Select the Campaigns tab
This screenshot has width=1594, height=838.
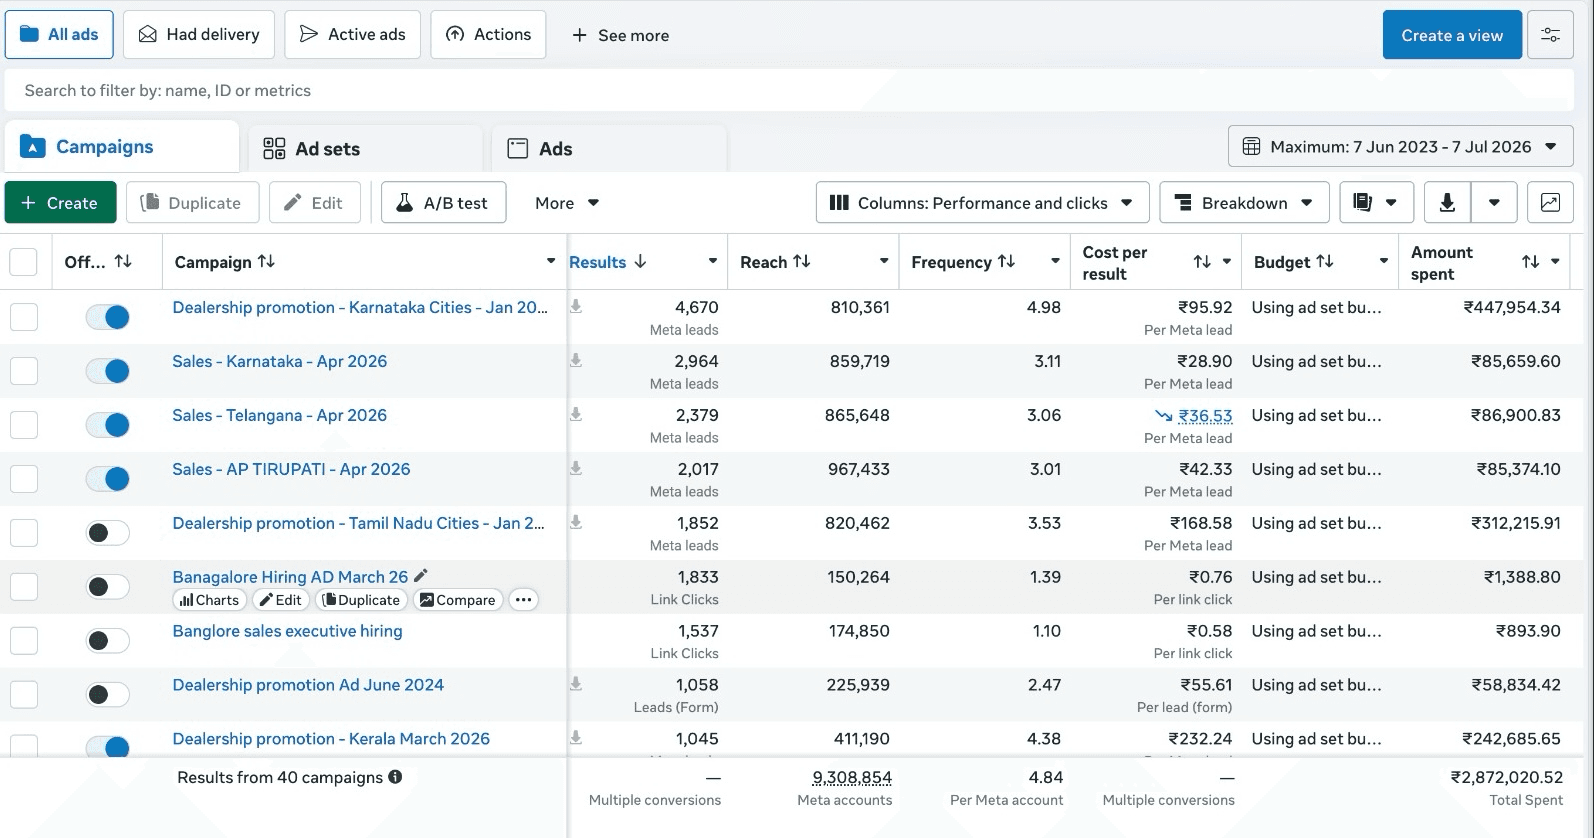tap(122, 147)
